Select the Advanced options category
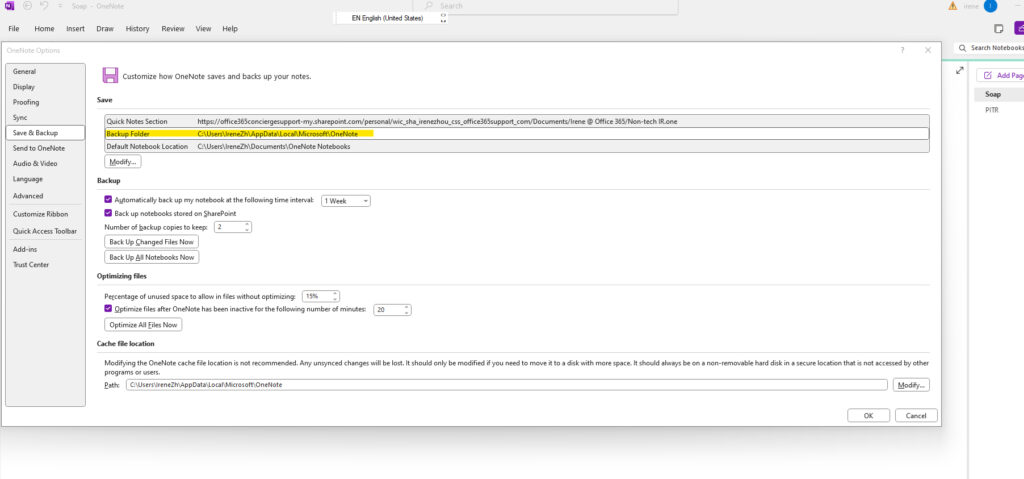The image size is (1024, 479). (x=45, y=196)
